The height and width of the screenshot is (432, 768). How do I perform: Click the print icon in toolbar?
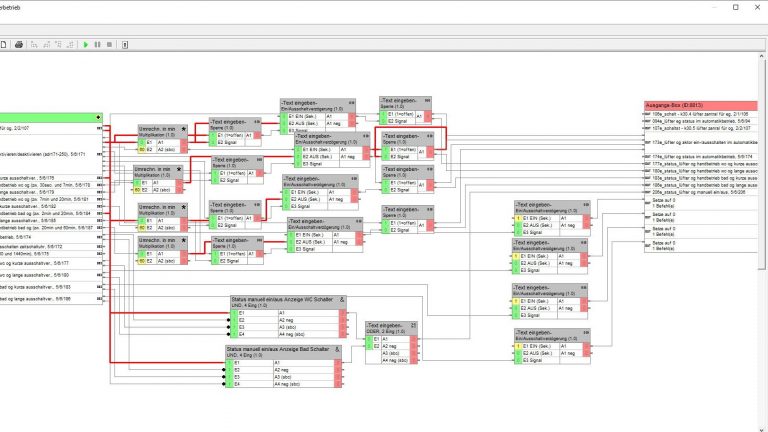click(18, 45)
